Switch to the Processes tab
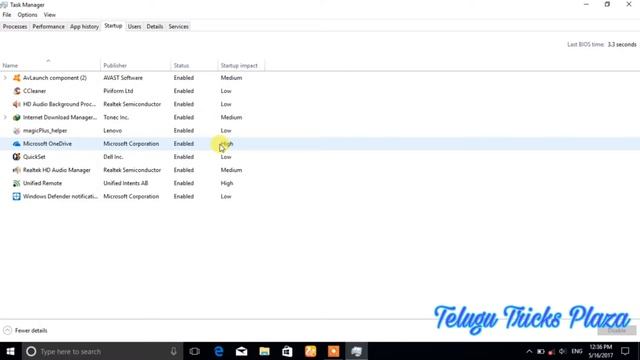This screenshot has height=360, width=640. [x=15, y=27]
